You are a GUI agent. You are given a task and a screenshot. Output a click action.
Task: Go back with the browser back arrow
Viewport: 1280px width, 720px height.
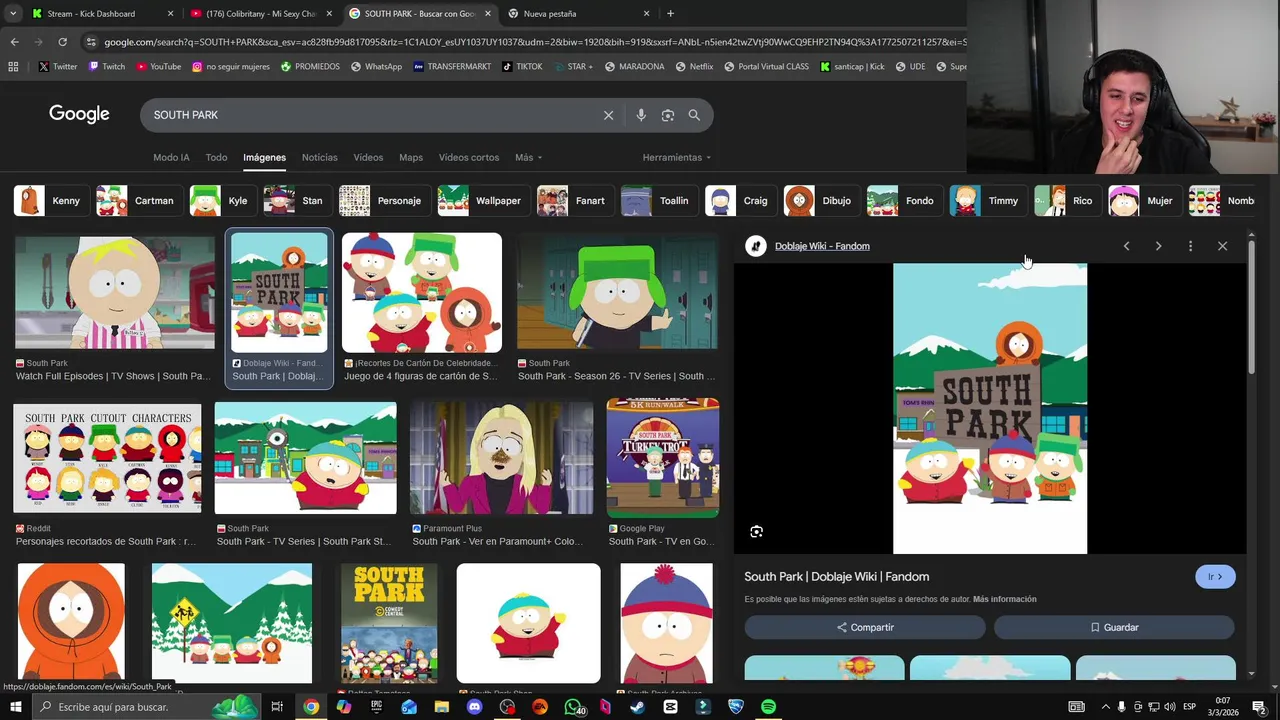click(14, 42)
